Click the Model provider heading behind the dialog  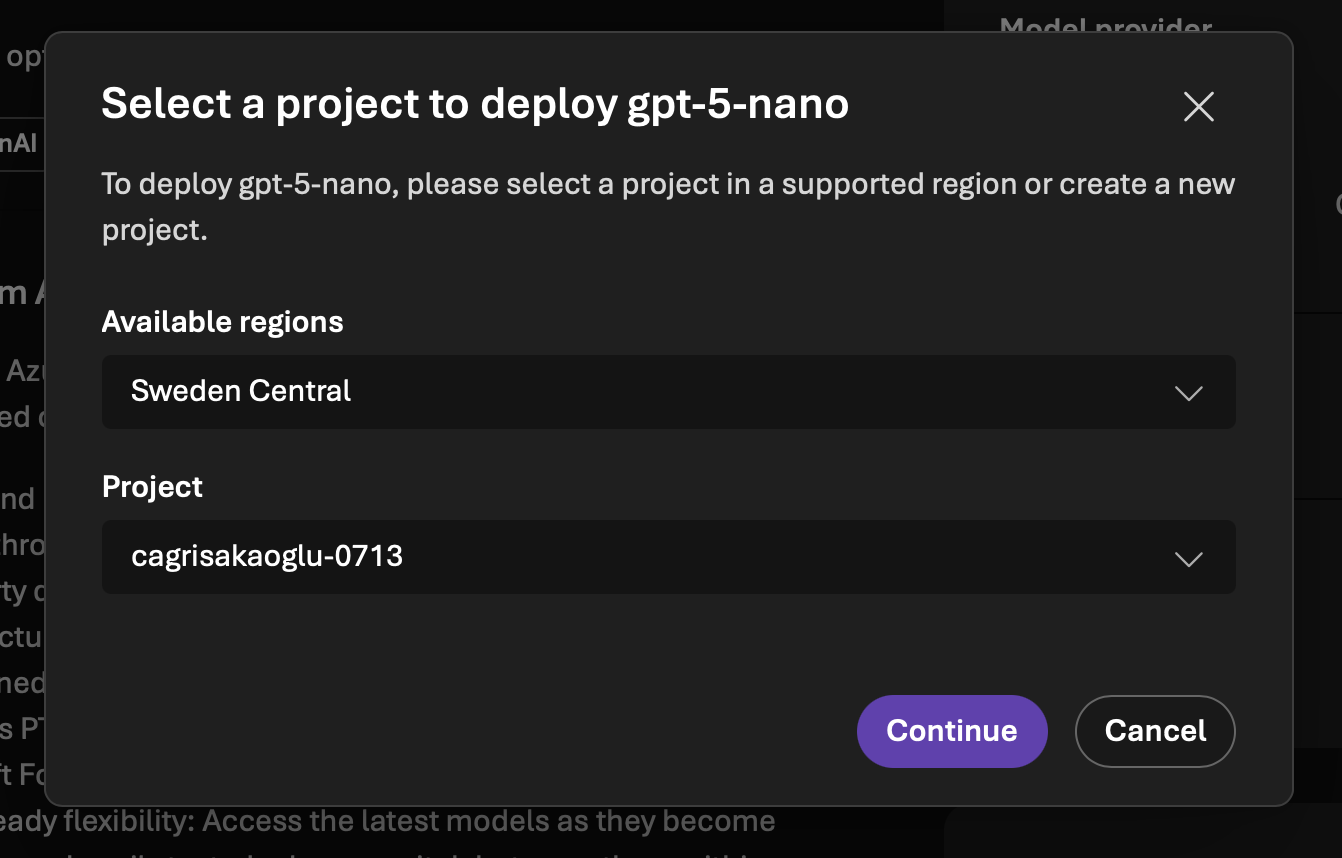click(x=1104, y=28)
